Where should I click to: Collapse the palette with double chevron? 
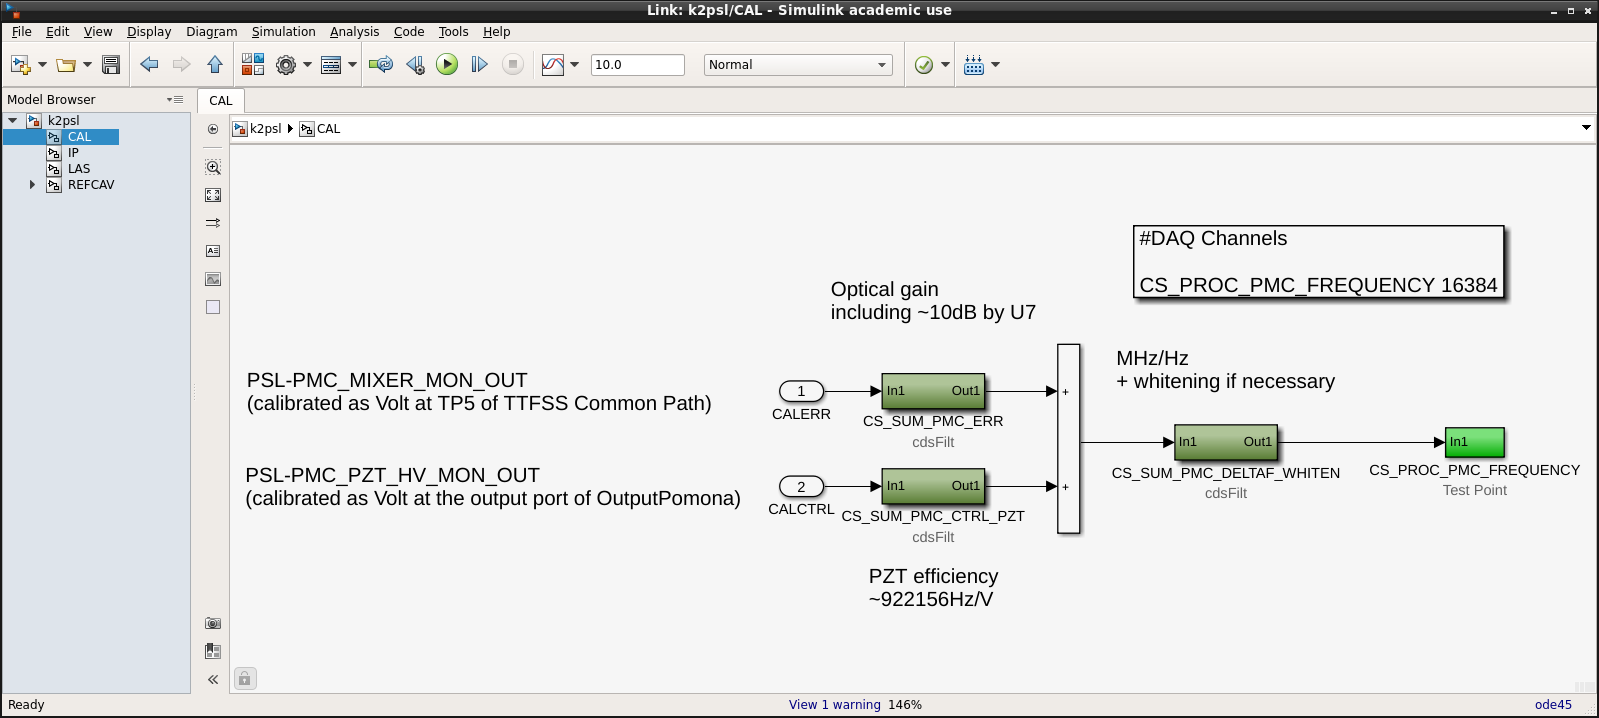[213, 679]
